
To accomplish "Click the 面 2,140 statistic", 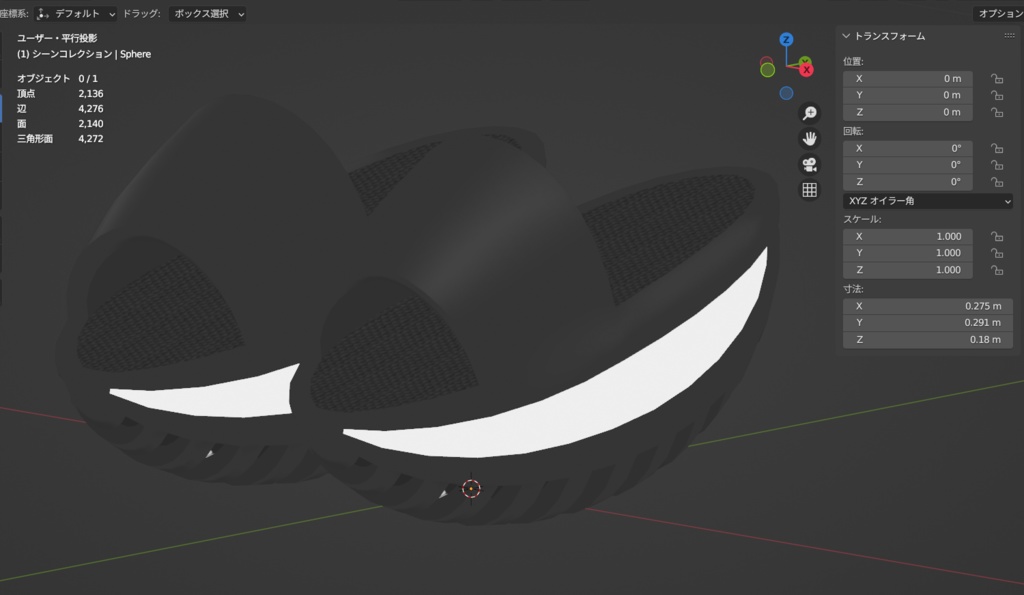I will [x=60, y=124].
